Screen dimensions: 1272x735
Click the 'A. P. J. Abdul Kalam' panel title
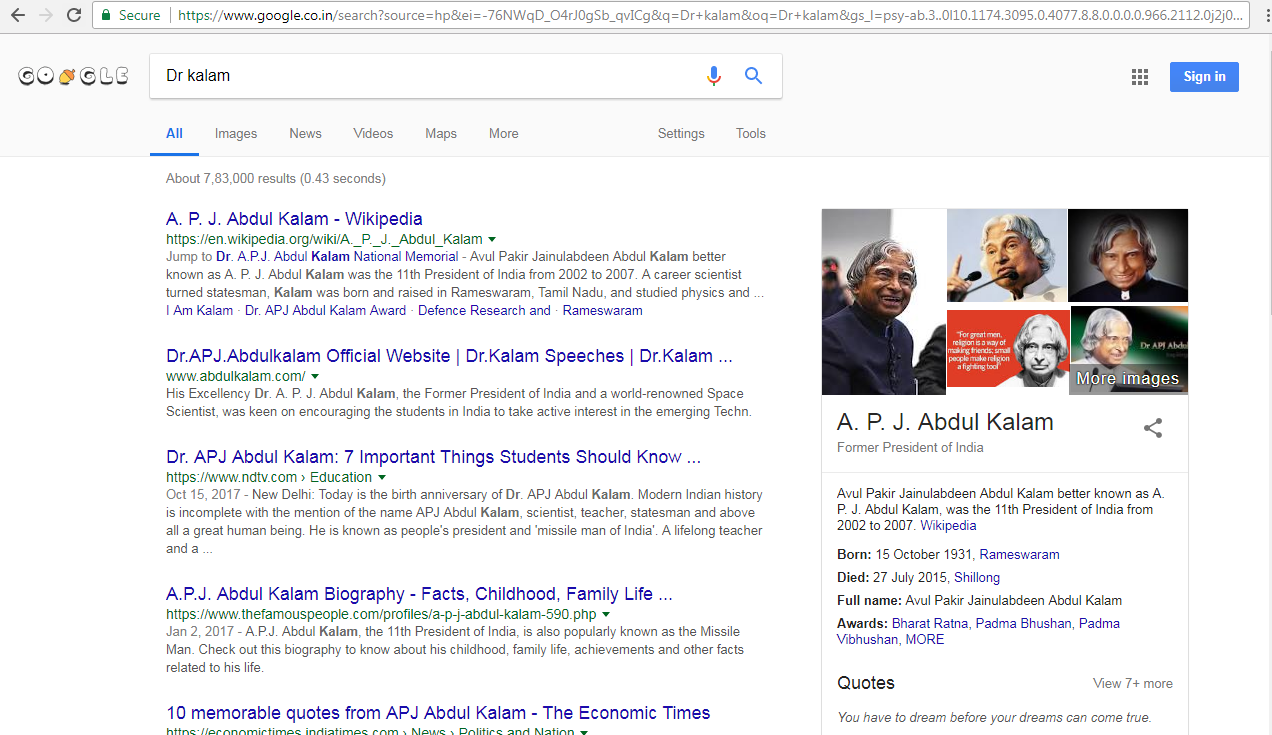tap(945, 422)
